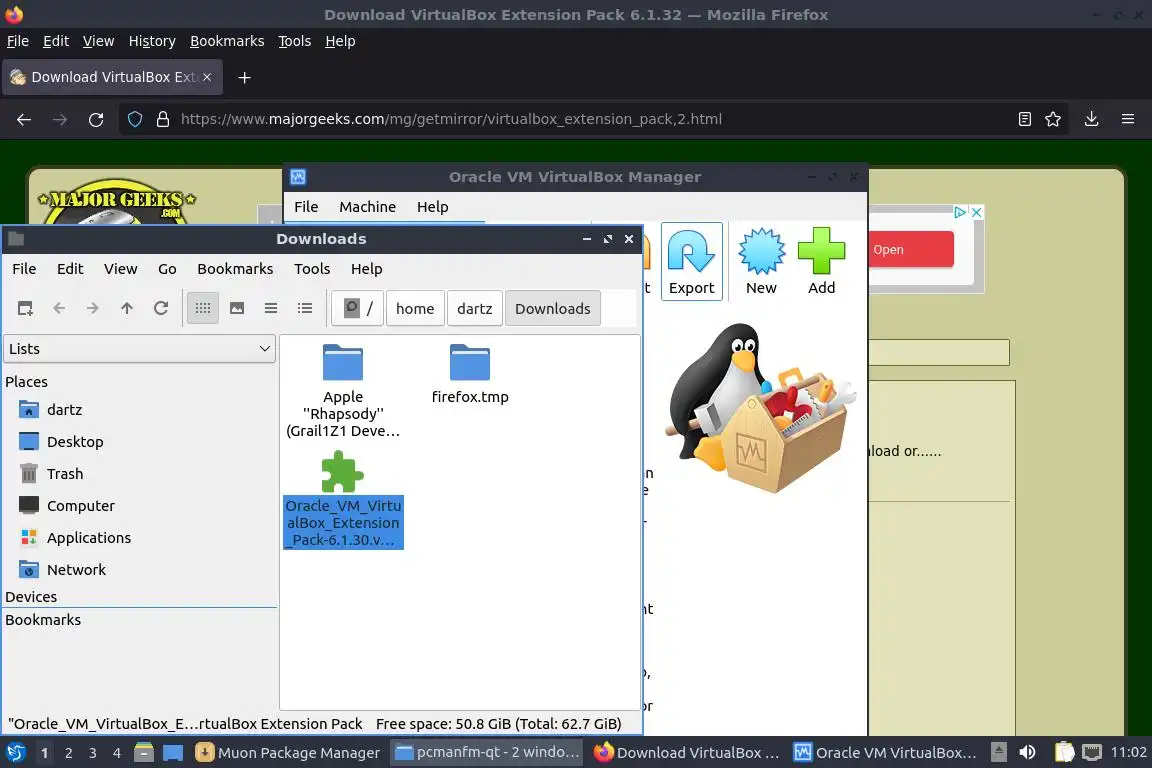Click the file manager launcher in taskbar
Viewport: 1152px width, 768px height.
144,753
